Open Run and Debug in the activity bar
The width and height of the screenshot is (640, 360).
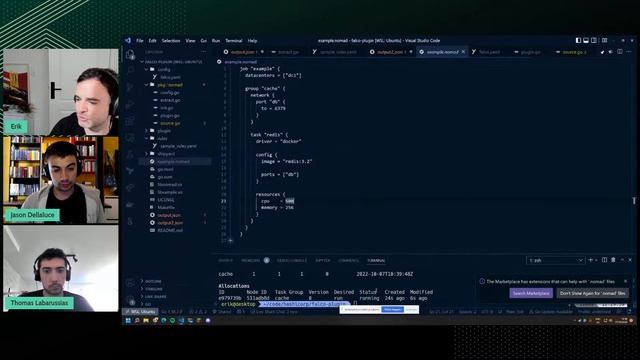130,104
